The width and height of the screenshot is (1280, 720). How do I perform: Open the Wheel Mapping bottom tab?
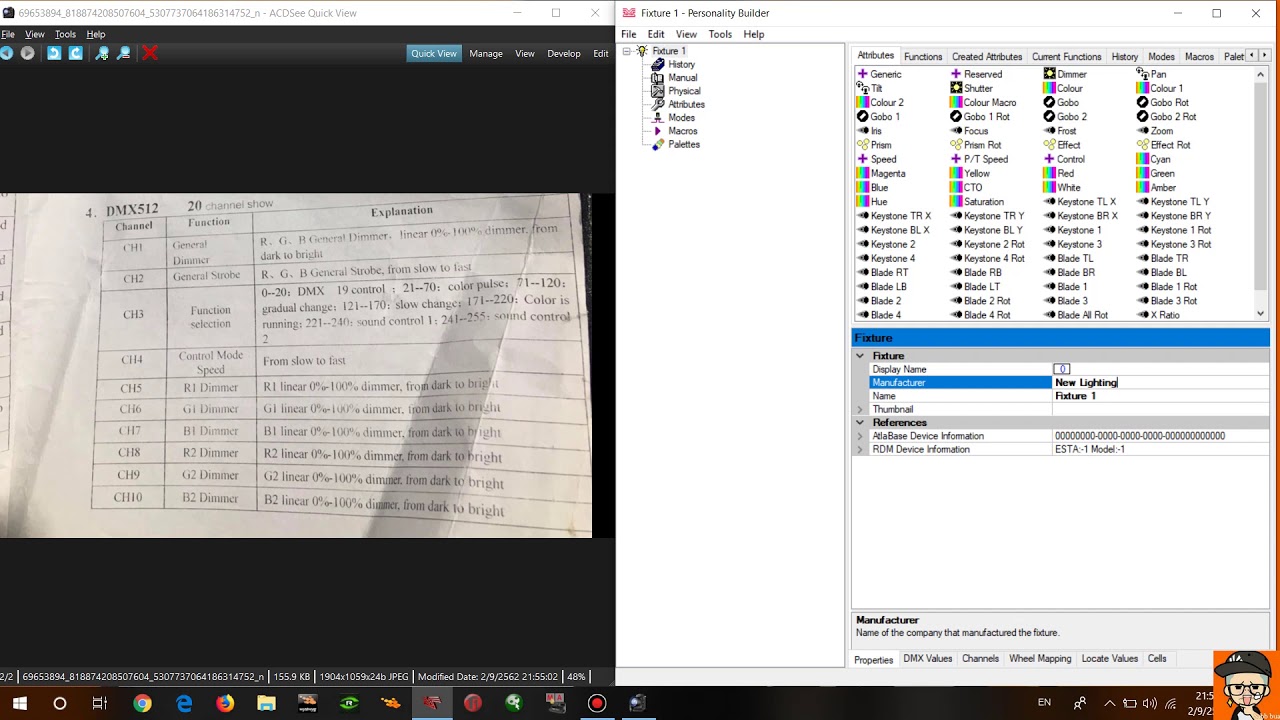(x=1040, y=659)
